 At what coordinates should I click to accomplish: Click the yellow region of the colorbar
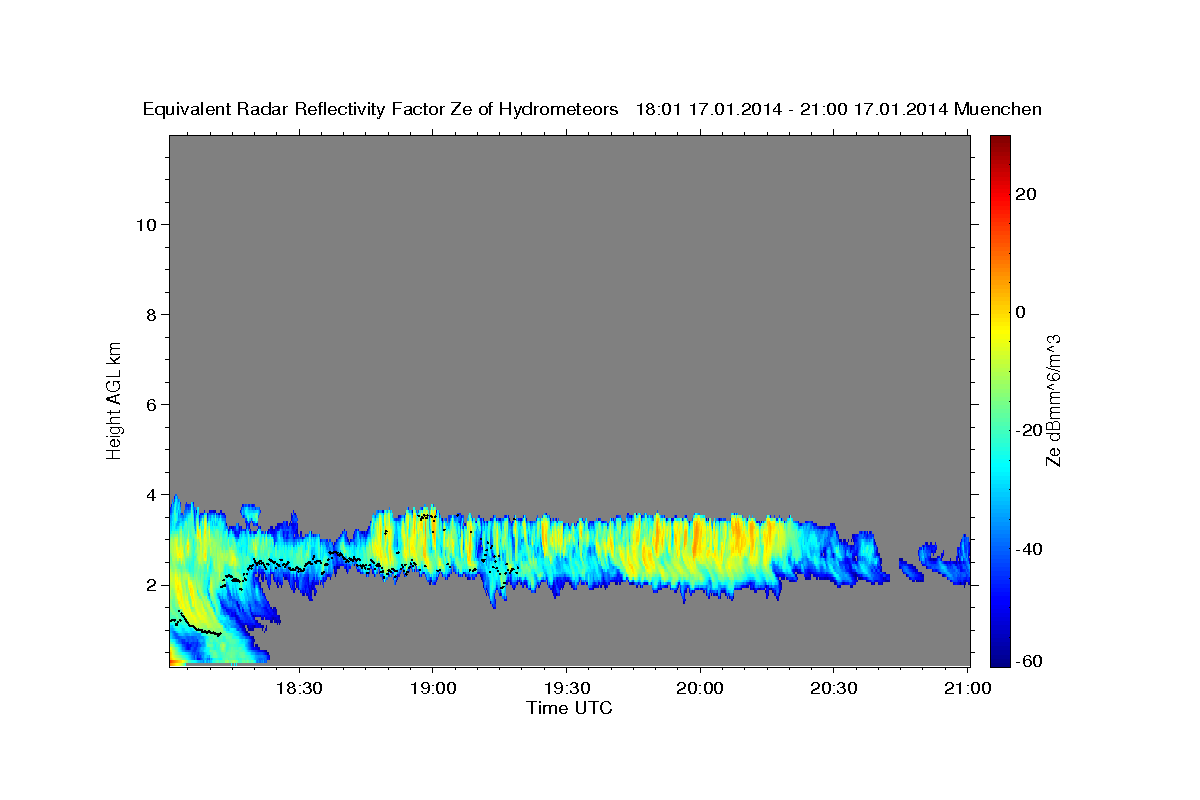pyautogui.click(x=1000, y=330)
